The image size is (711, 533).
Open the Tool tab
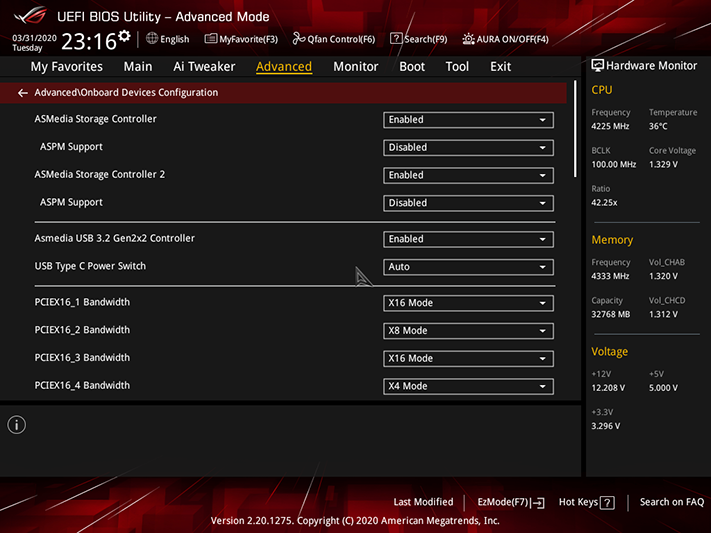tap(457, 67)
